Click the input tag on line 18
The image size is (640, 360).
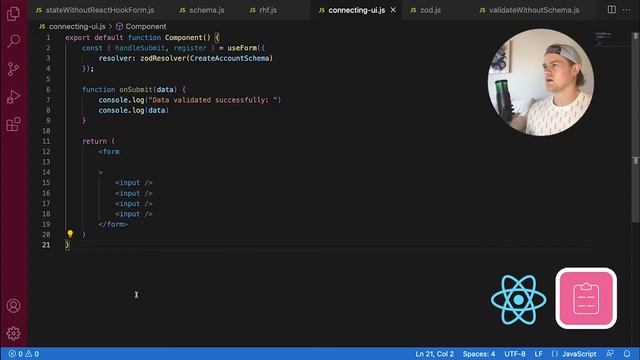pos(133,214)
